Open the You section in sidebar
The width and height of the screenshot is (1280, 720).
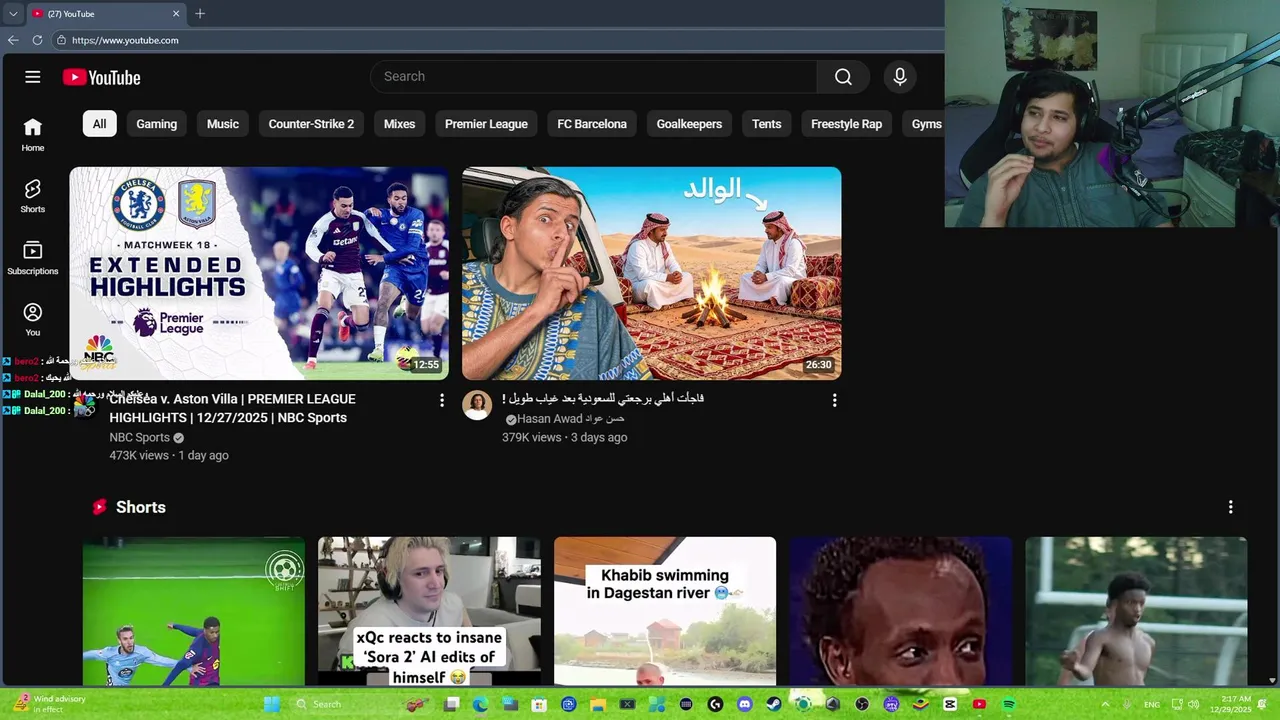(33, 320)
